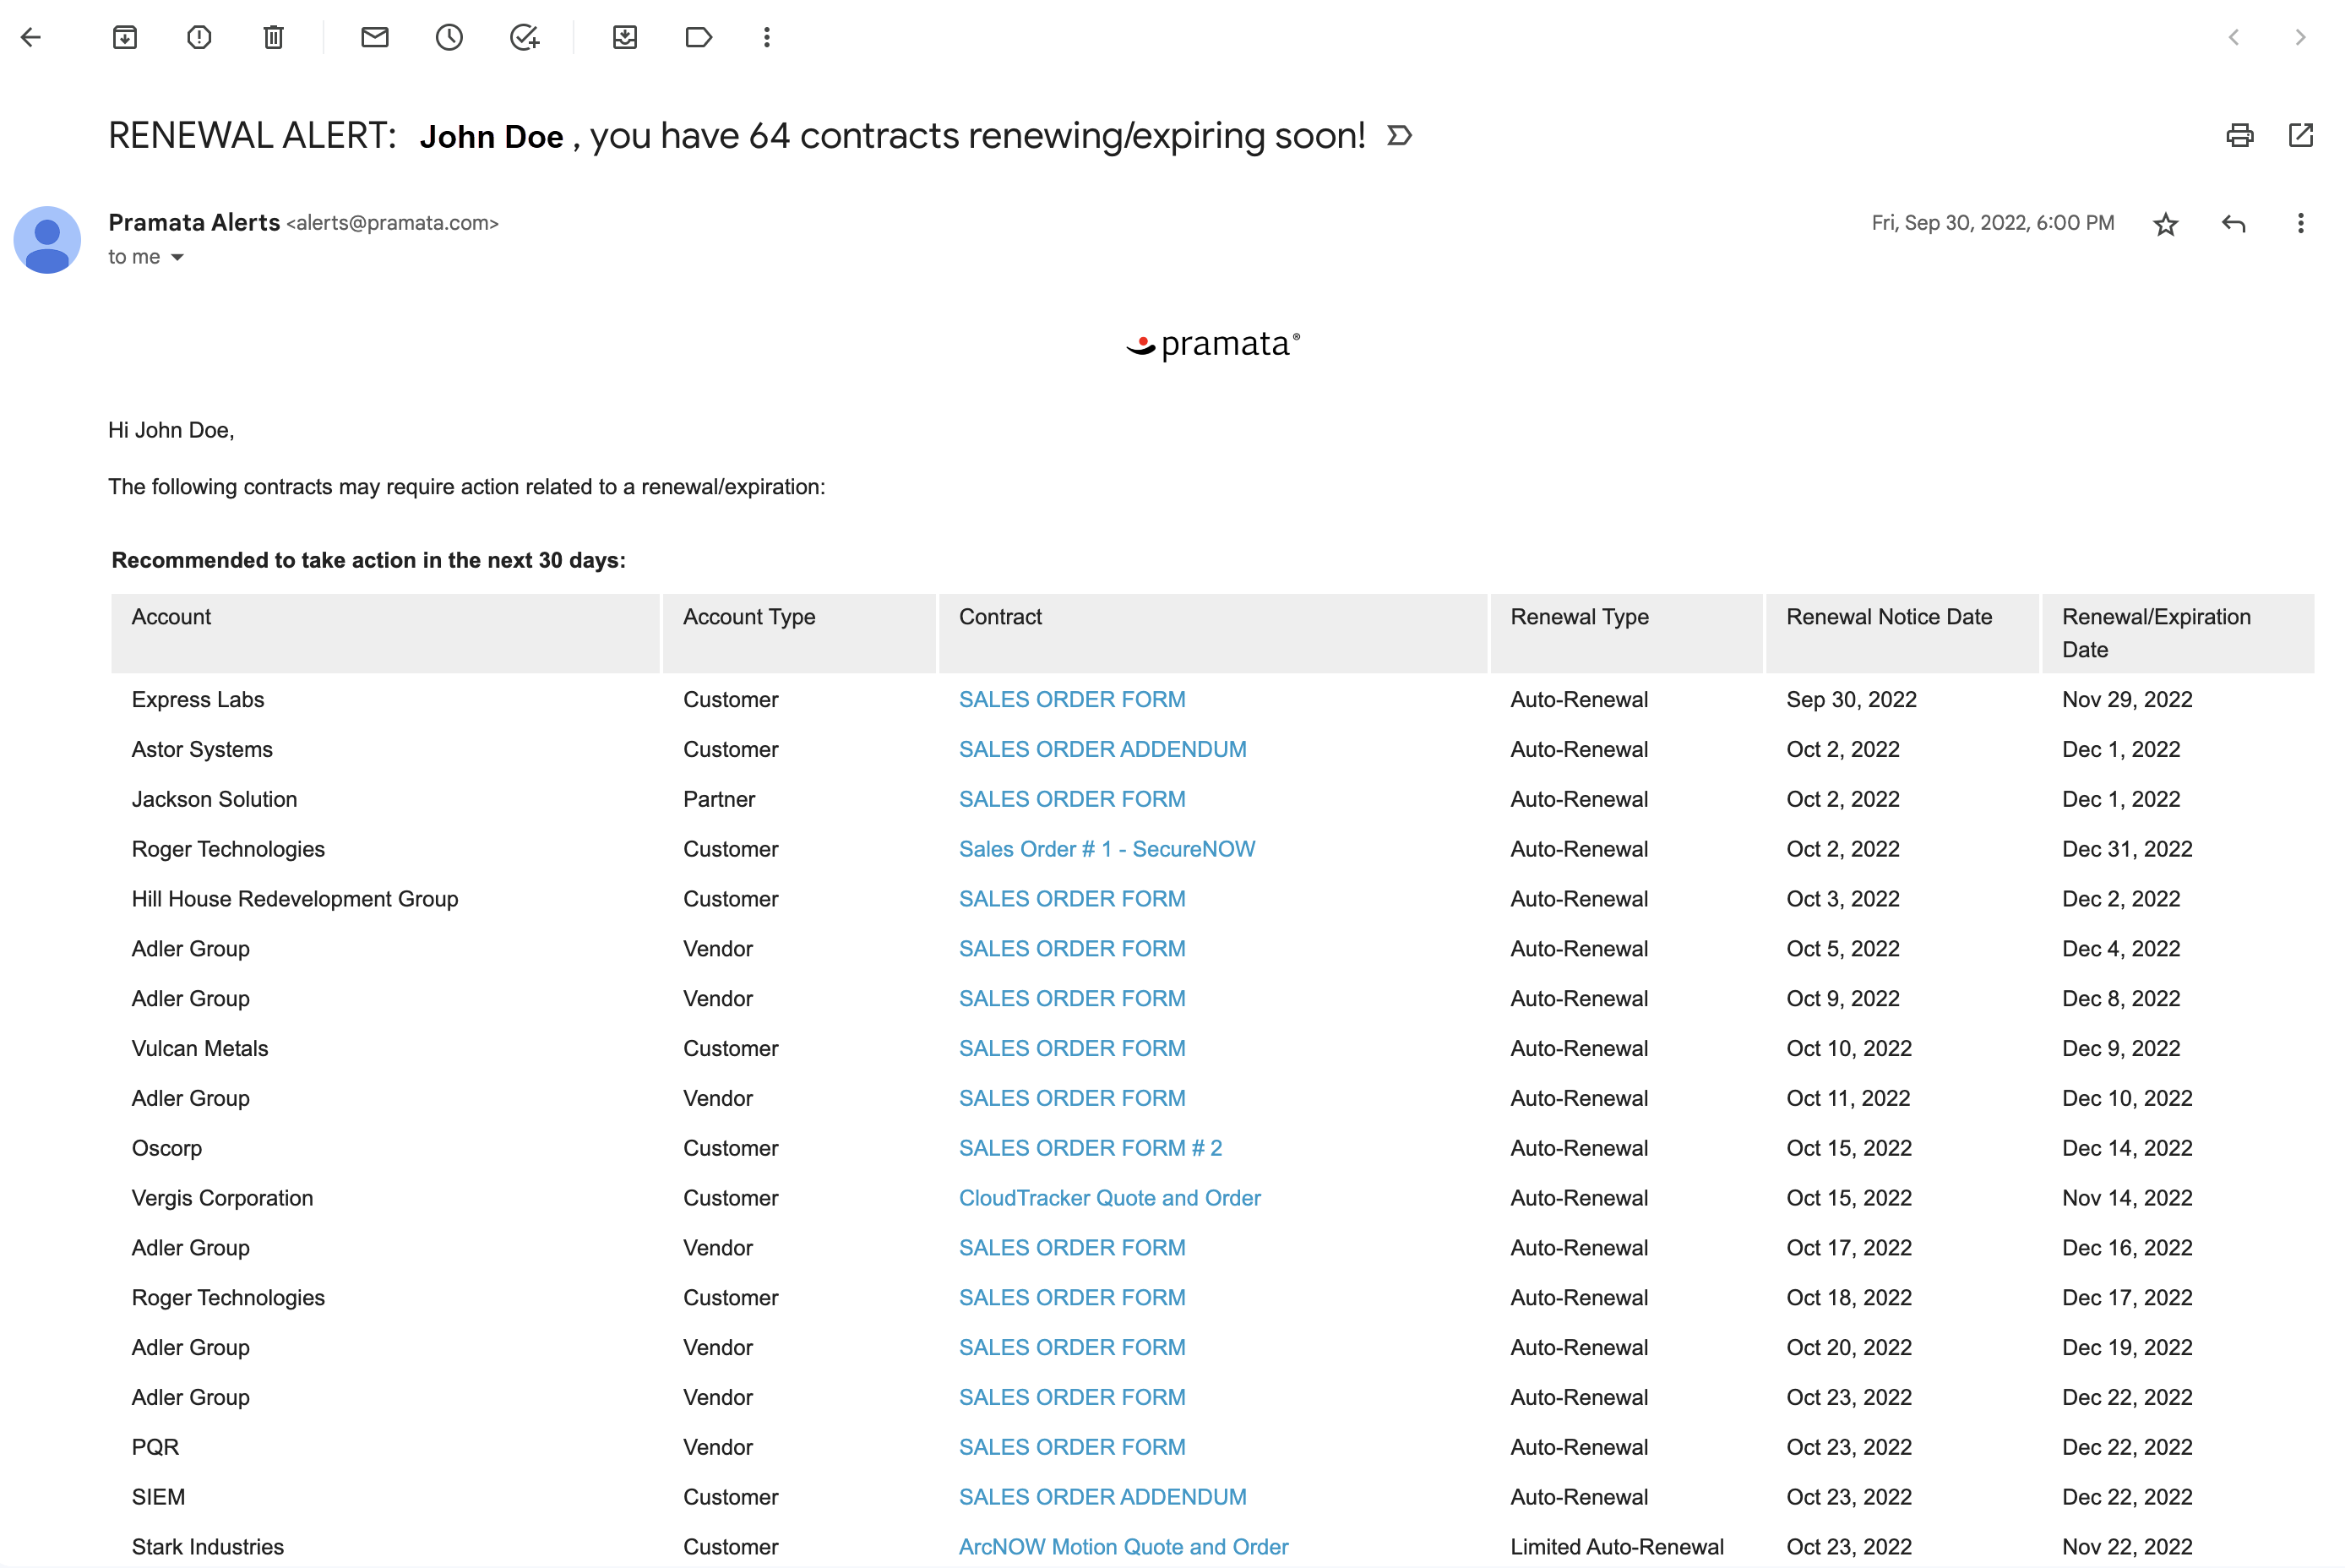
Task: Open ArcNOW Motion Quote and Order link
Action: [1124, 1548]
